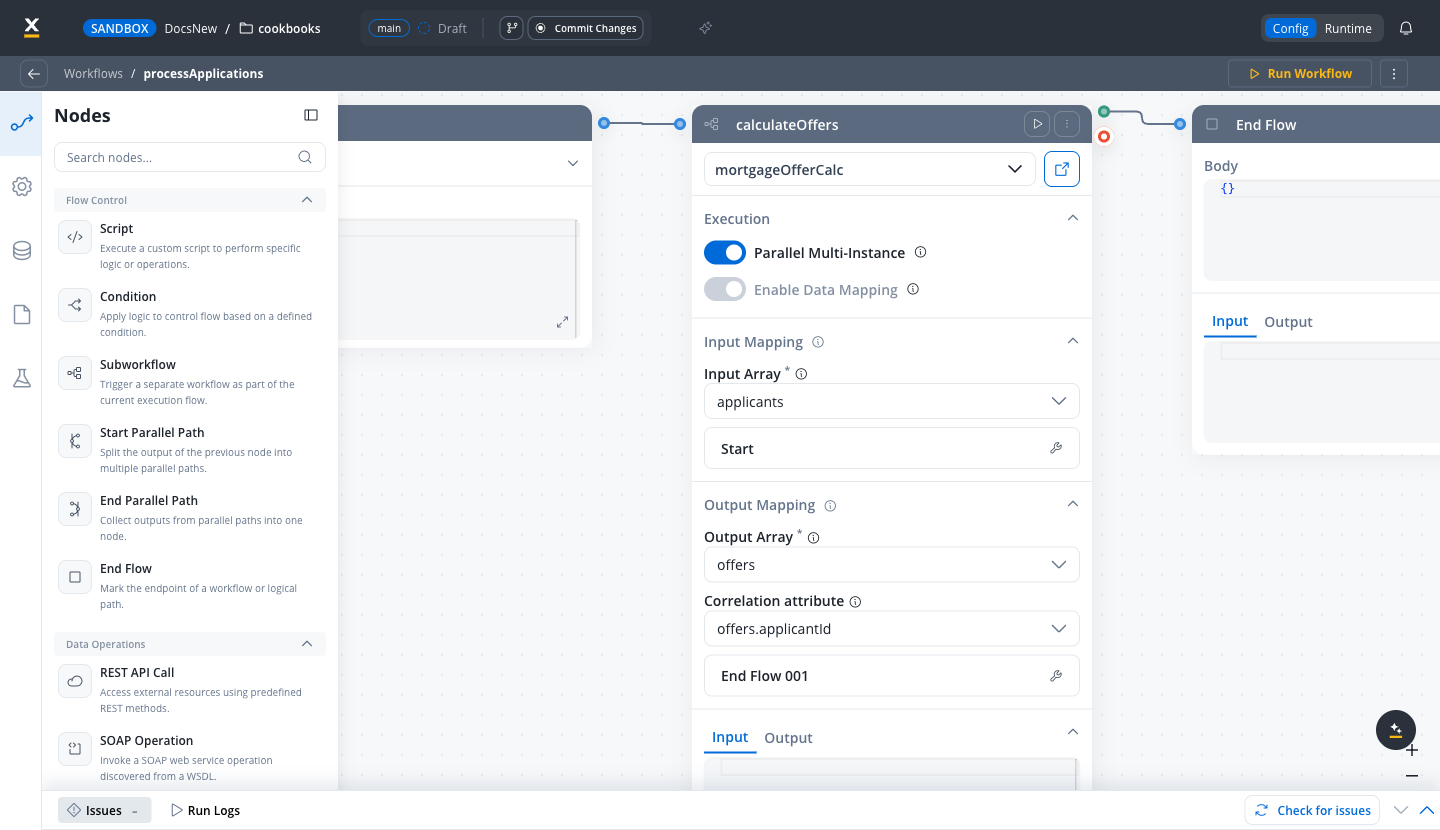Collapse the Flow Control section
The height and width of the screenshot is (830, 1440).
[307, 200]
